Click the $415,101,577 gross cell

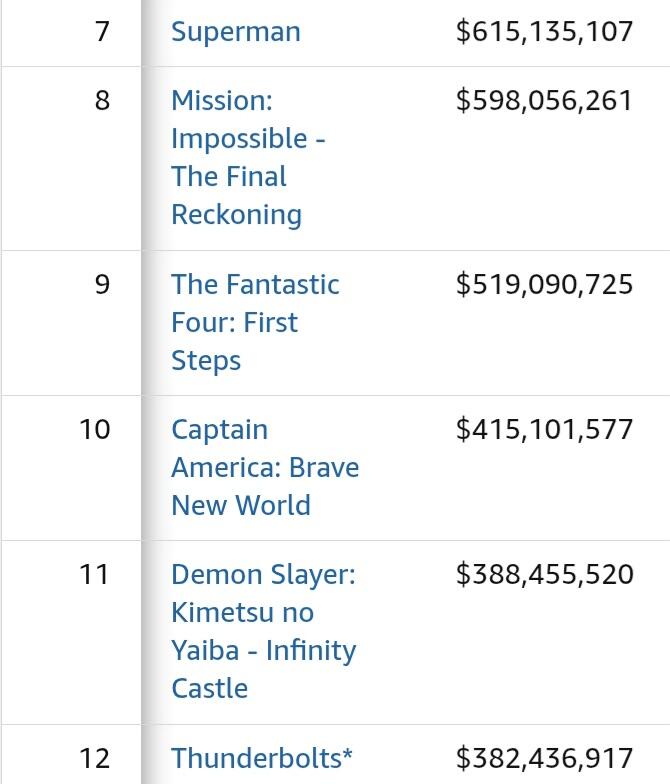(x=544, y=429)
